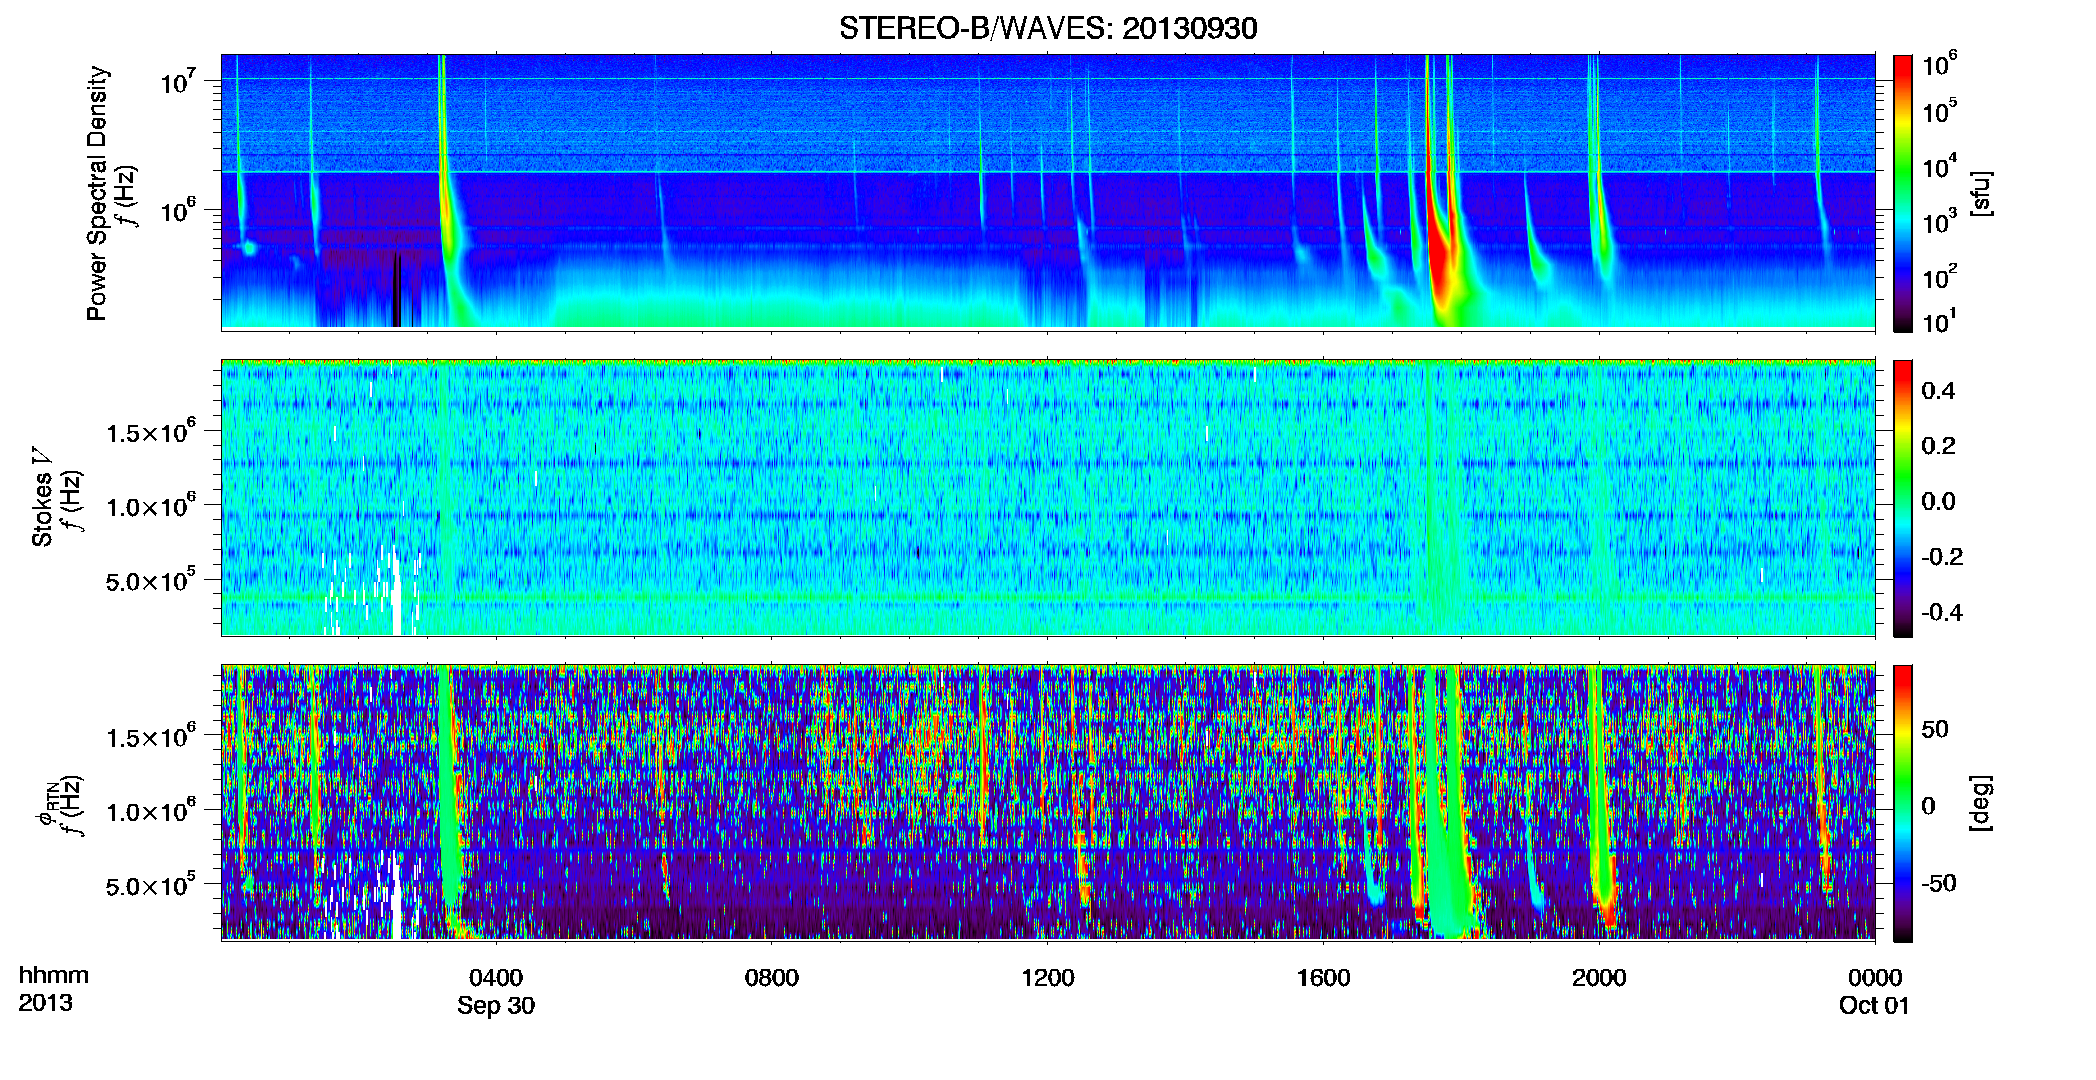Click the Stokes V spectrogram panel
The height and width of the screenshot is (1080, 2096).
[x=1048, y=497]
